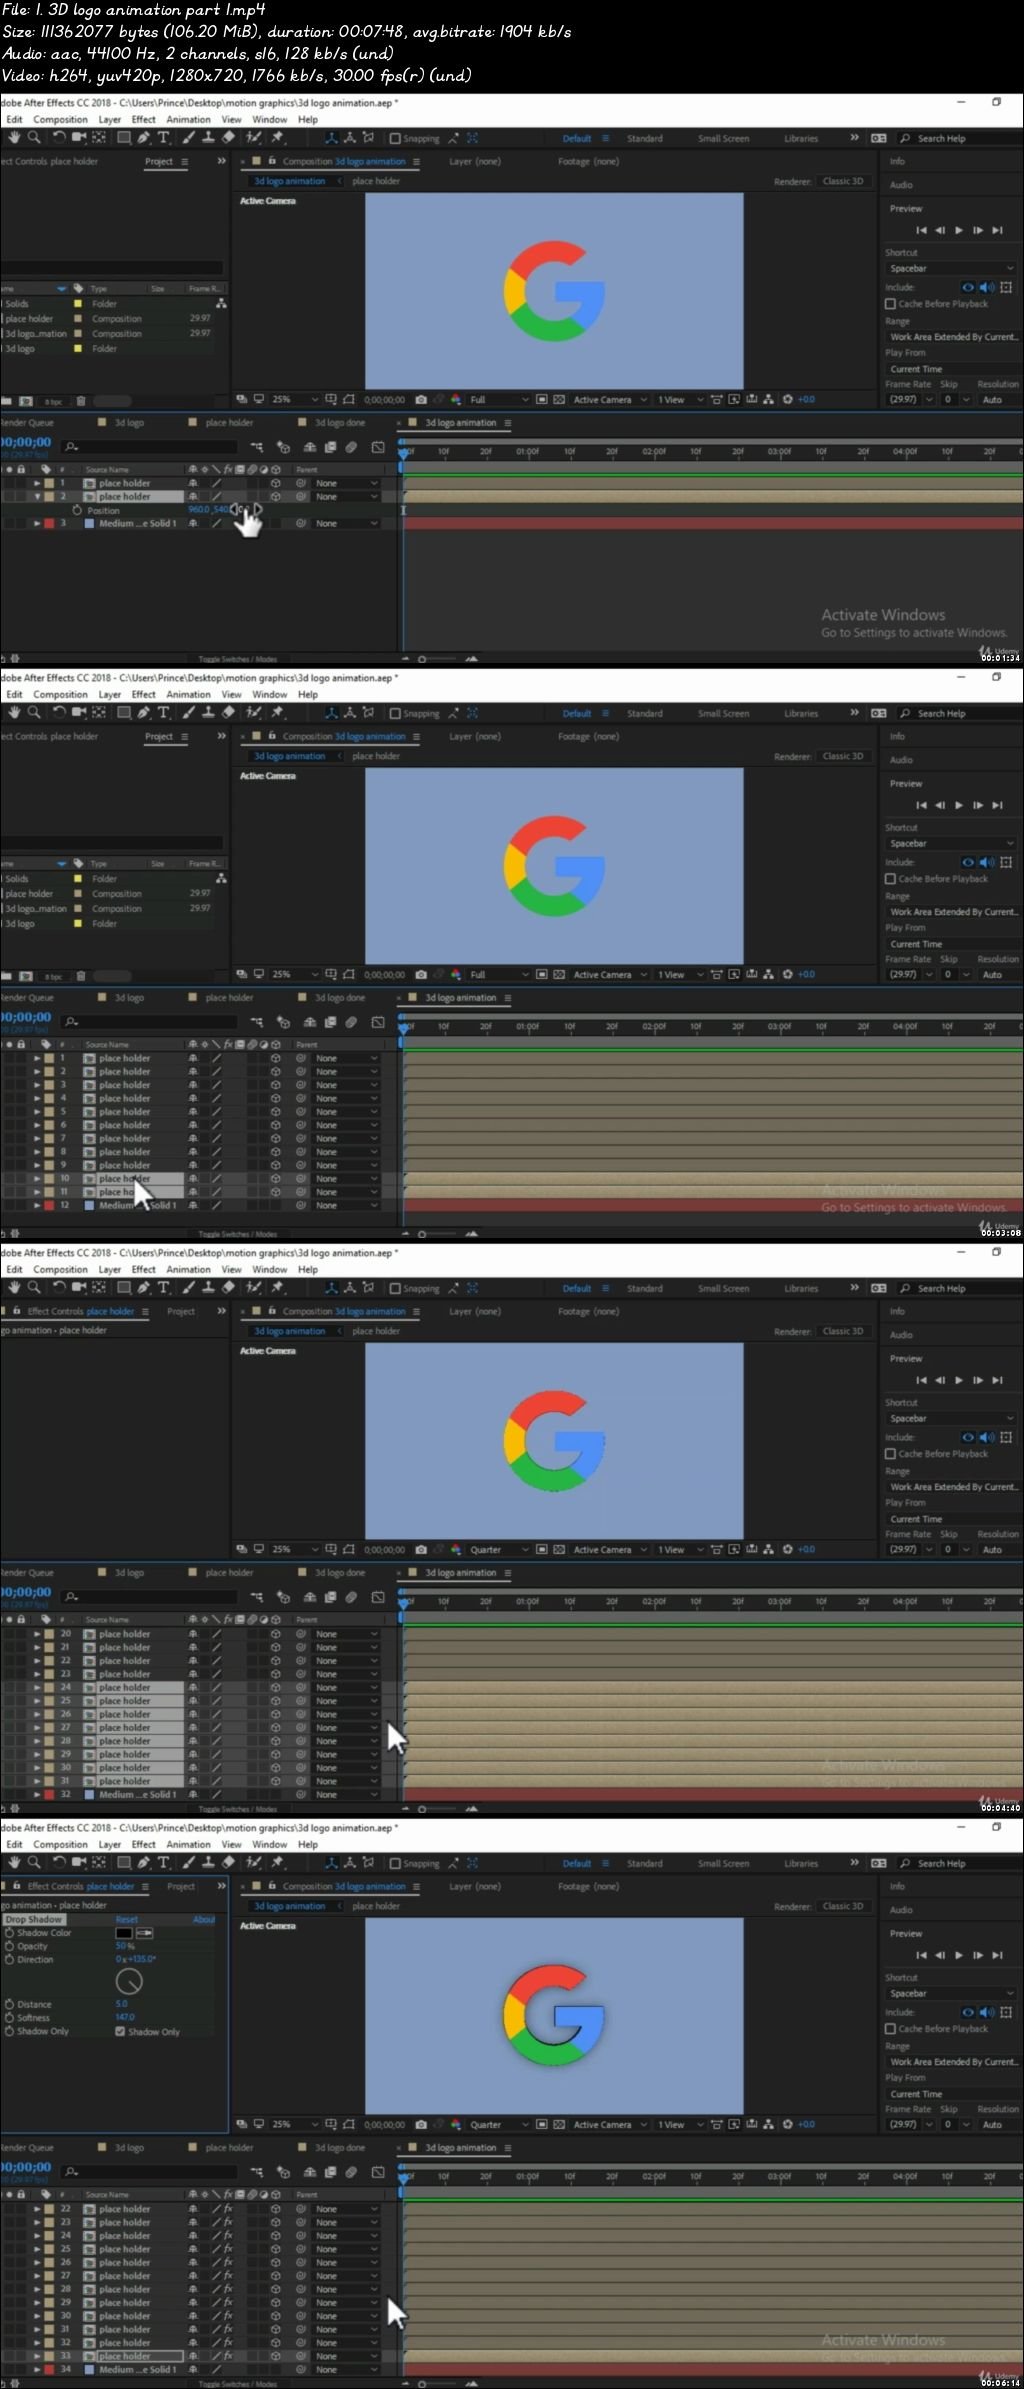Image resolution: width=1024 pixels, height=2389 pixels.
Task: Pick the Clone Stamp tool in the second frame
Action: click(208, 713)
